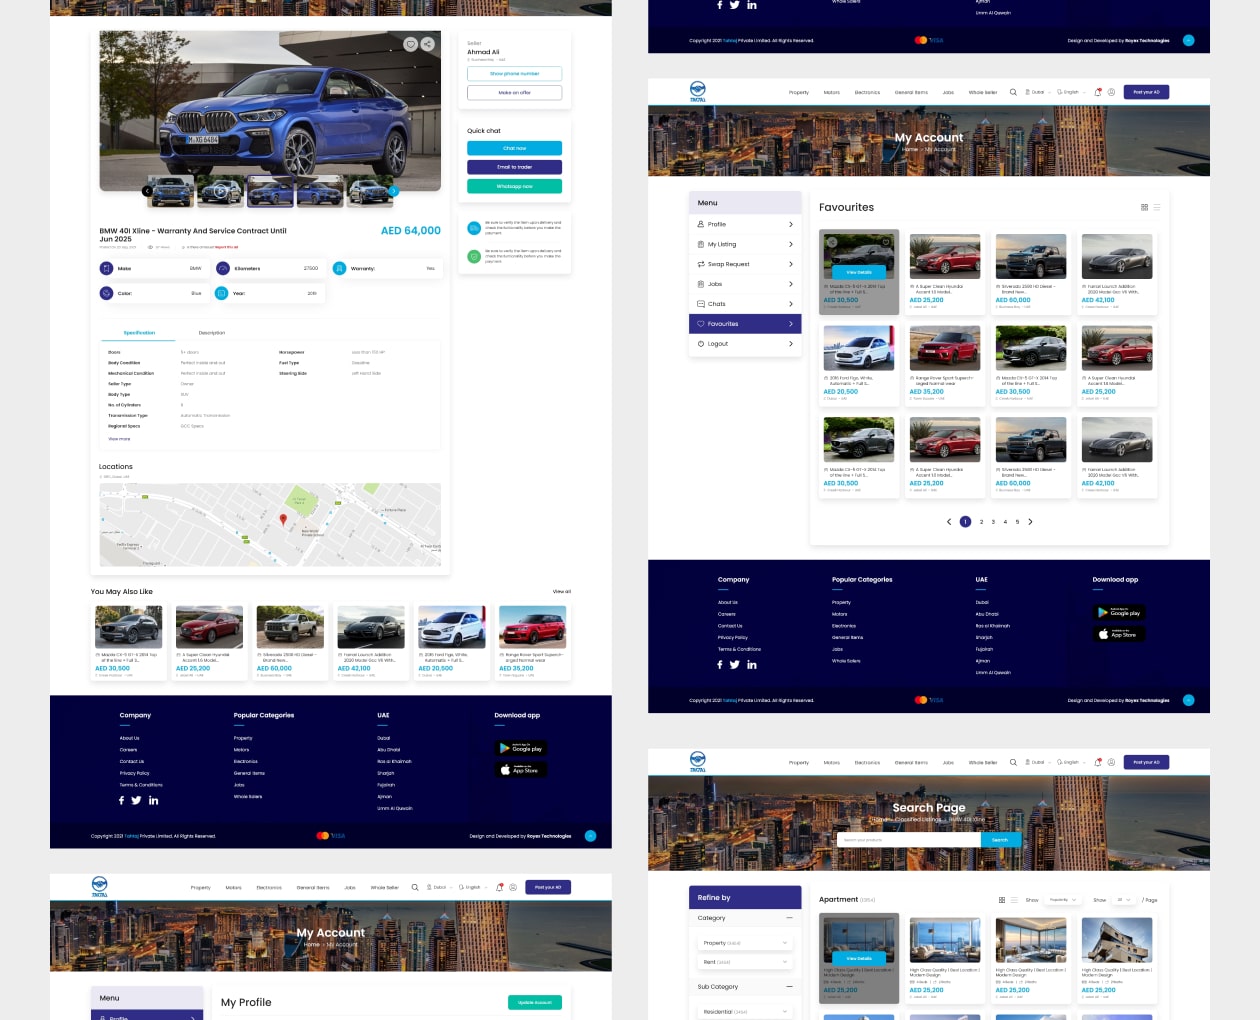The width and height of the screenshot is (1260, 1020).
Task: Switch to the Specification tab
Action: 139,333
